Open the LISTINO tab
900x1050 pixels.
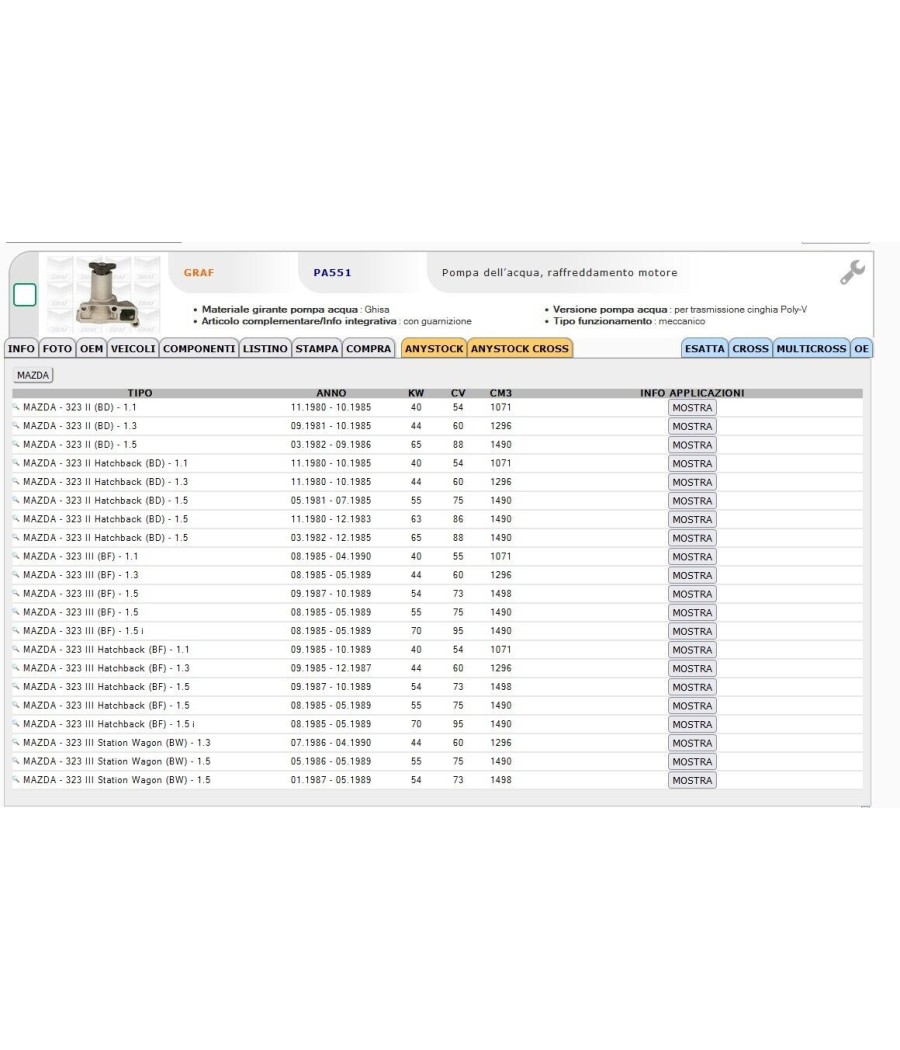point(265,348)
